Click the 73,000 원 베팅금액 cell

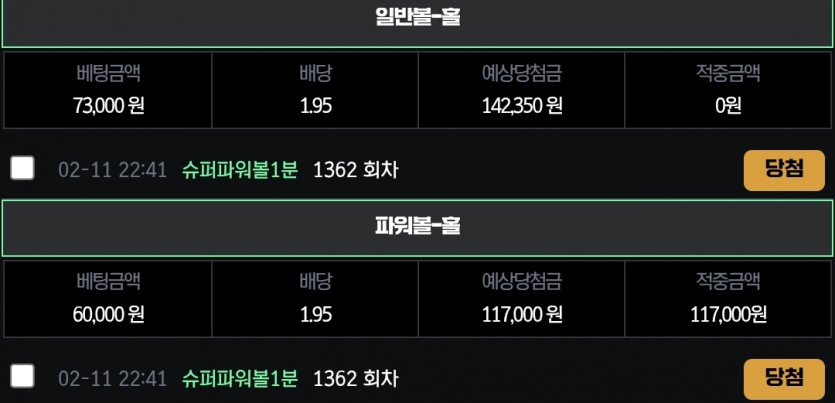pos(108,90)
